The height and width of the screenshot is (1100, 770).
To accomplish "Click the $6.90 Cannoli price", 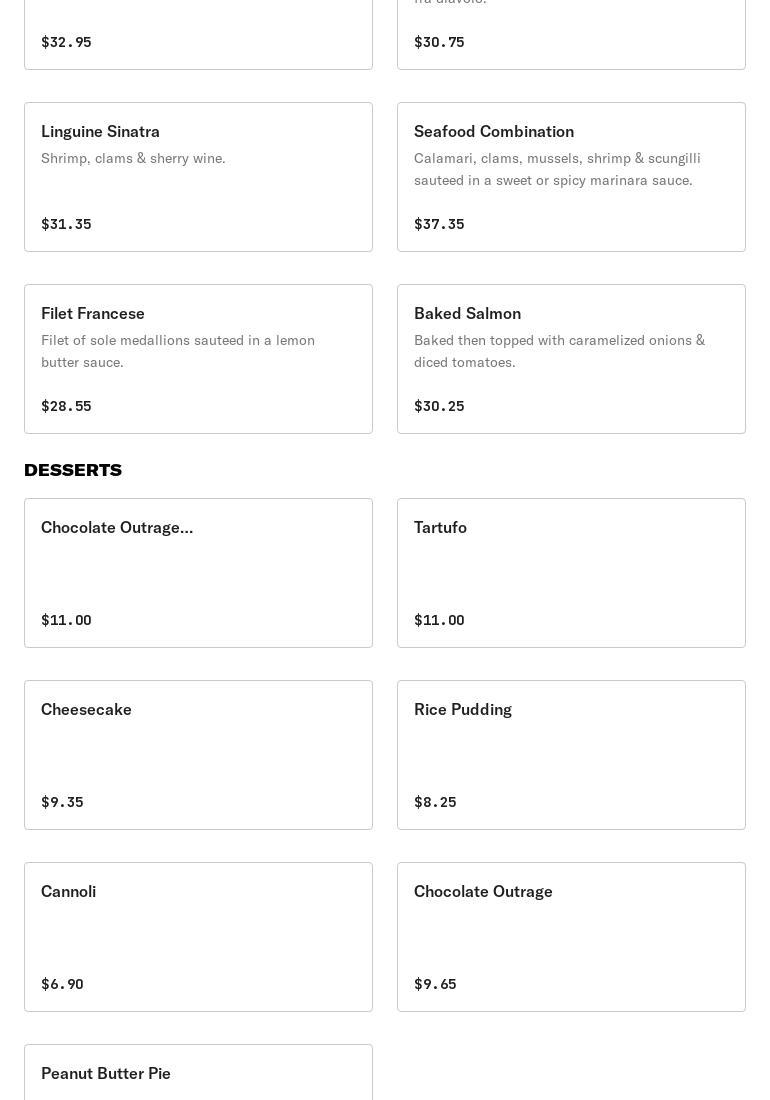I will click(62, 984).
